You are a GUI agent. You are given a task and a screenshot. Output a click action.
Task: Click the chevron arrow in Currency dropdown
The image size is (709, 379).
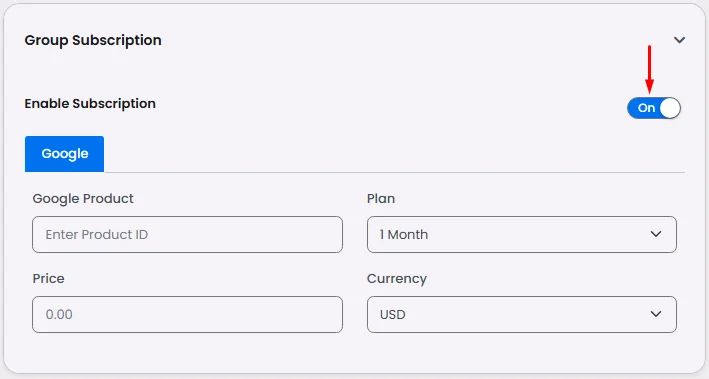pyautogui.click(x=656, y=314)
